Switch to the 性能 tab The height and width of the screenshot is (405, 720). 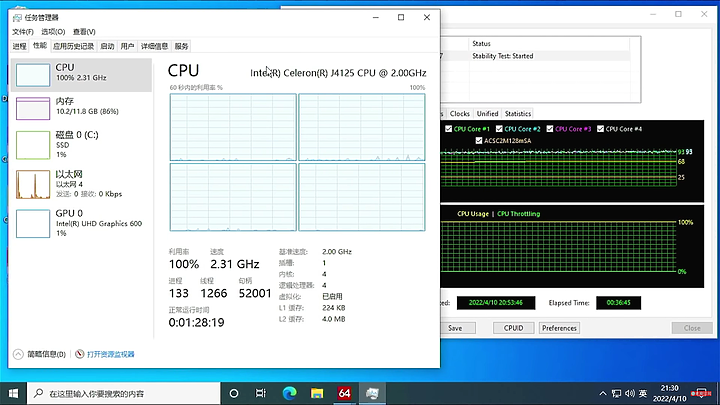click(x=39, y=45)
